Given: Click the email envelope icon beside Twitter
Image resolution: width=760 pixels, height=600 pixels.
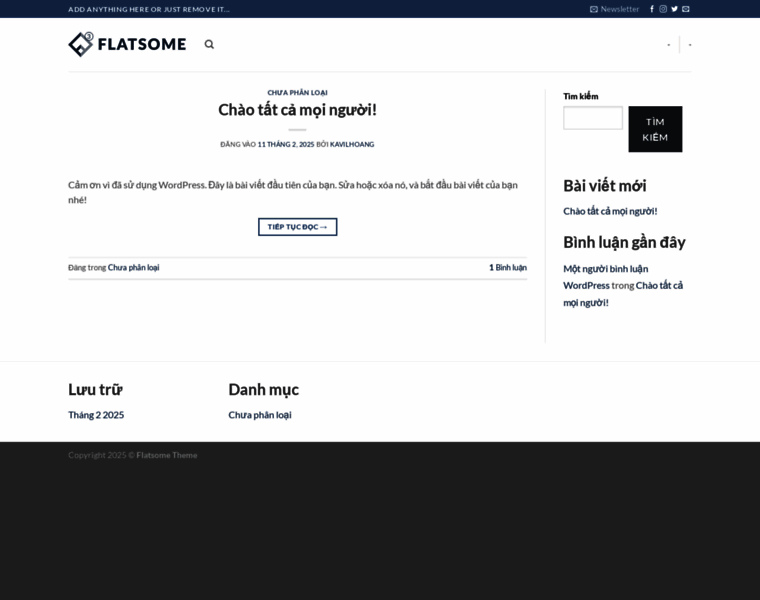Looking at the screenshot, I should pyautogui.click(x=686, y=9).
